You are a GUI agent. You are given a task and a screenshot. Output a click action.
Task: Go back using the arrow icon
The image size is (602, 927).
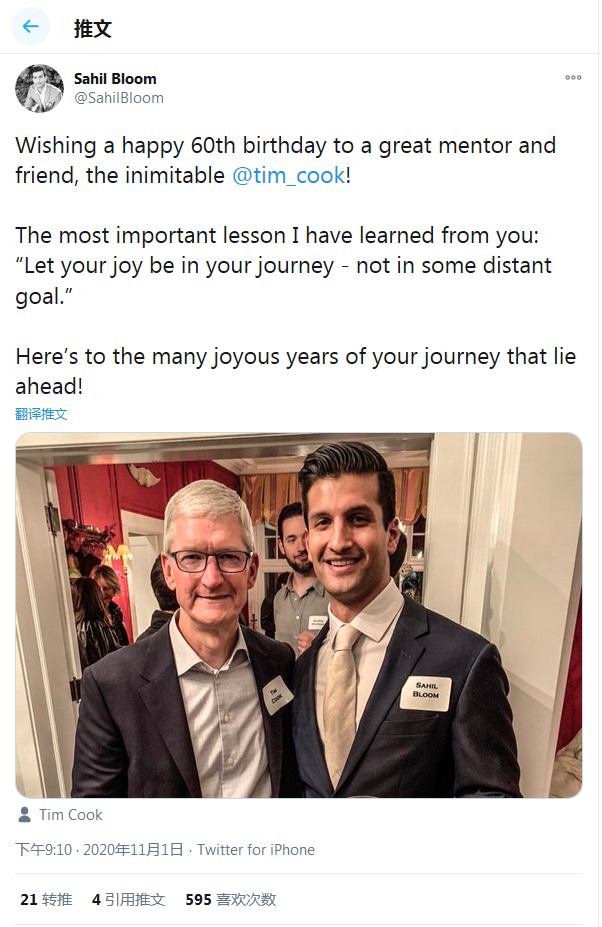30,27
